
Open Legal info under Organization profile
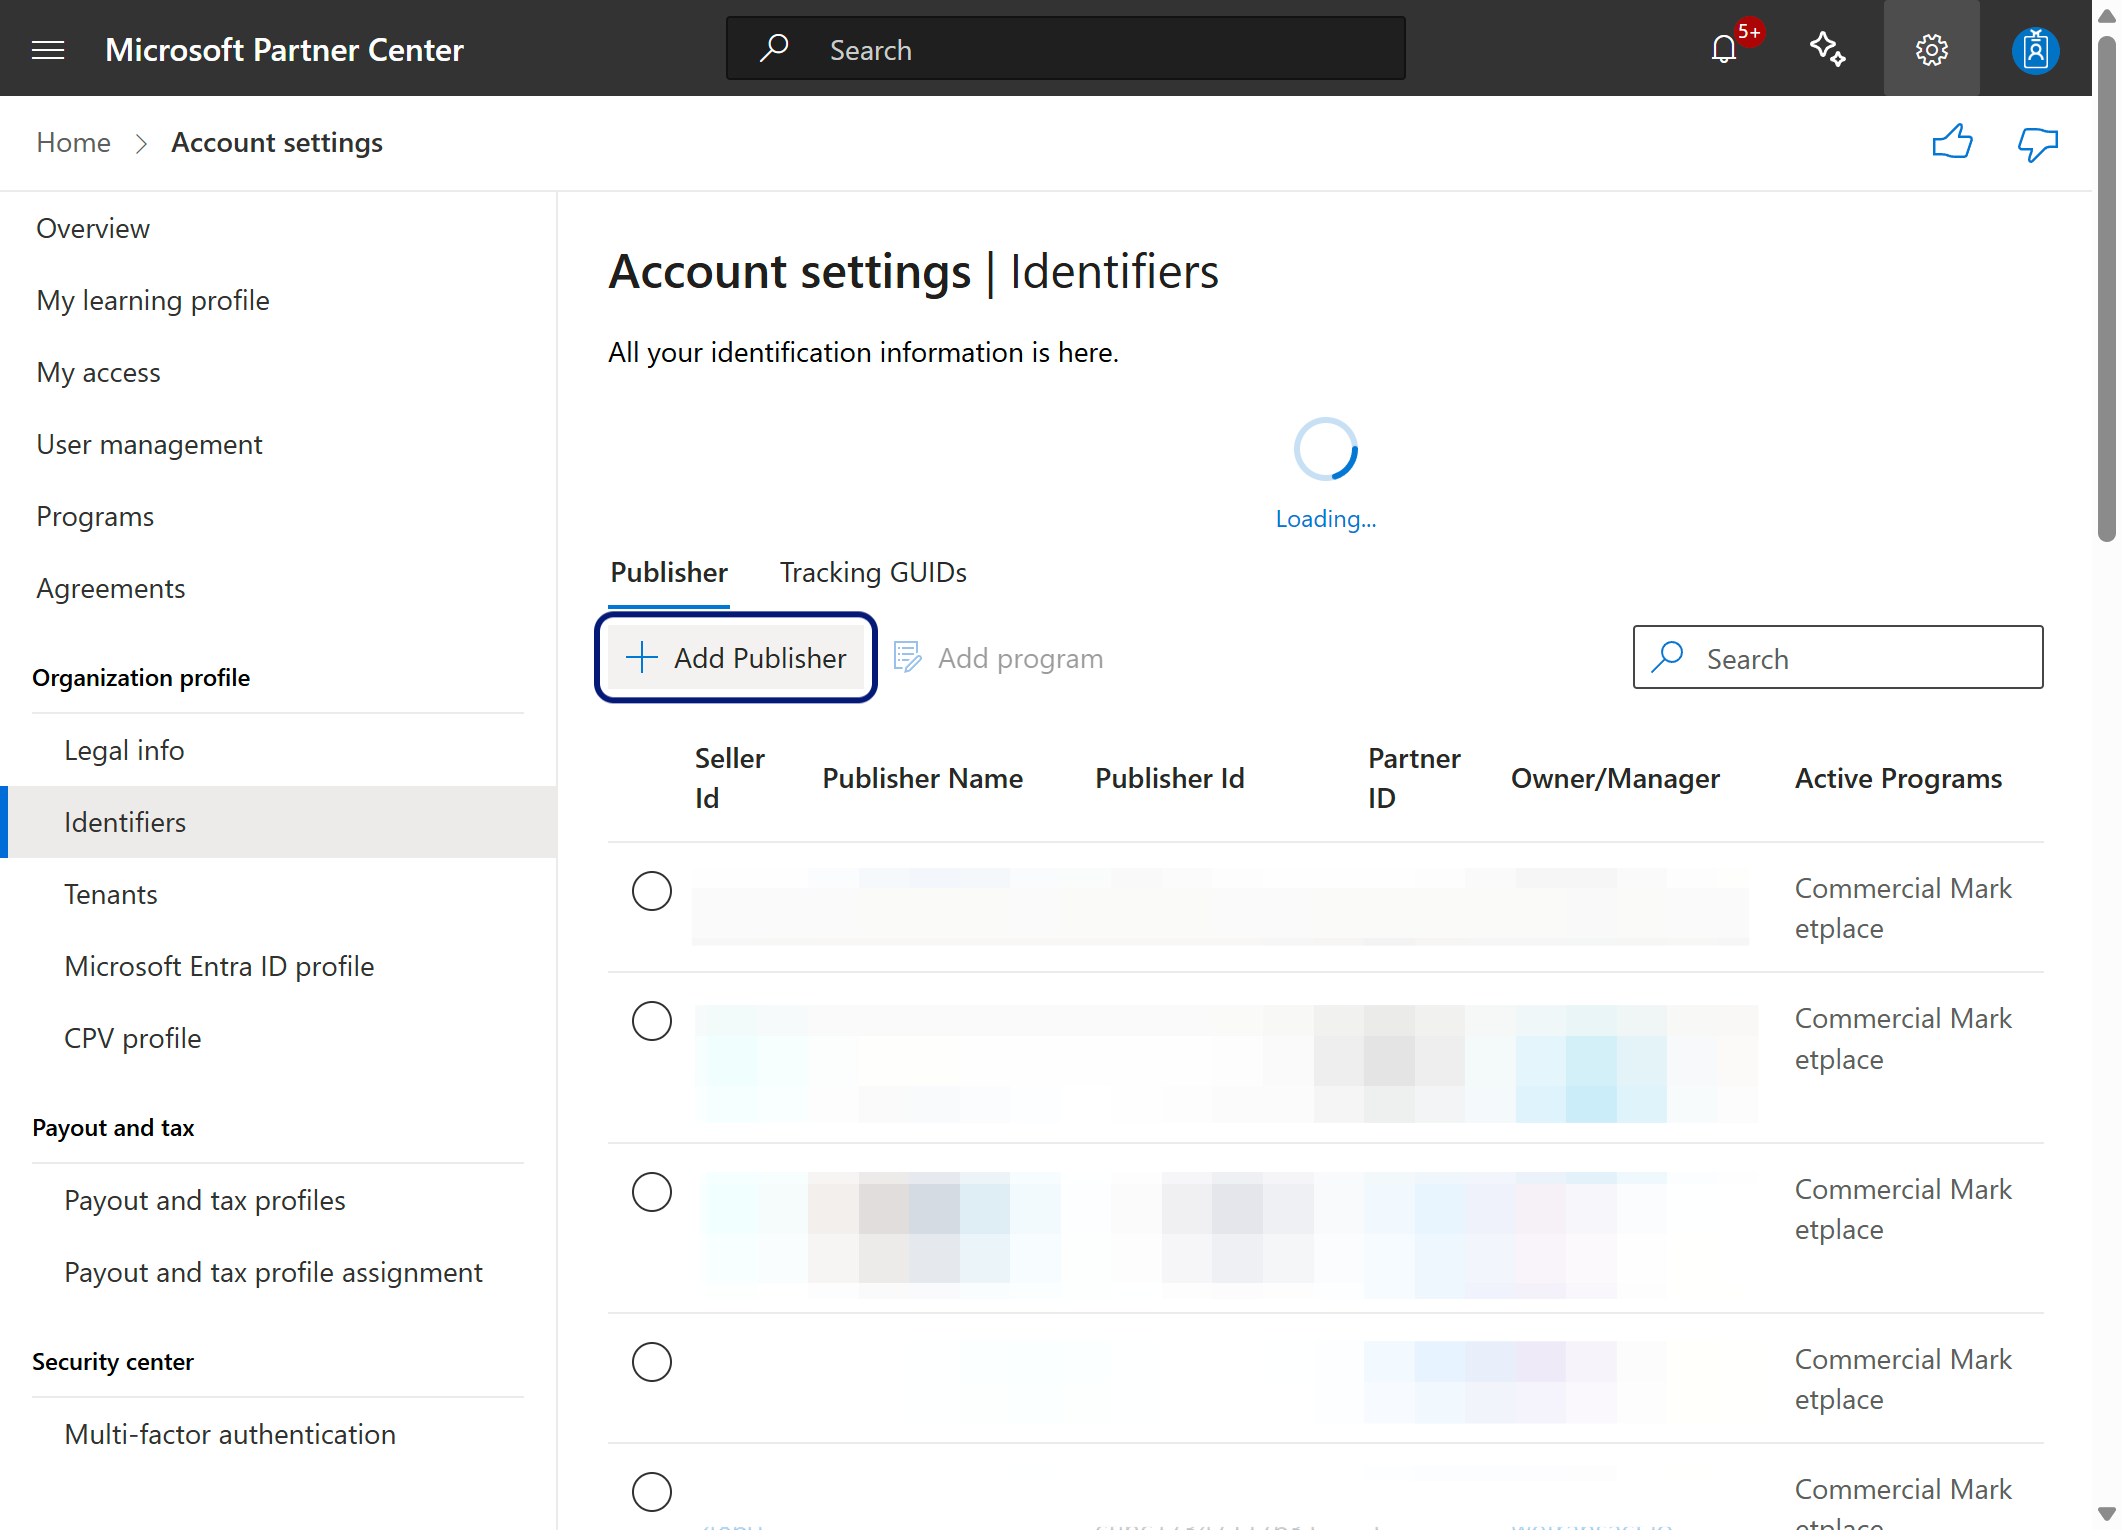(124, 751)
